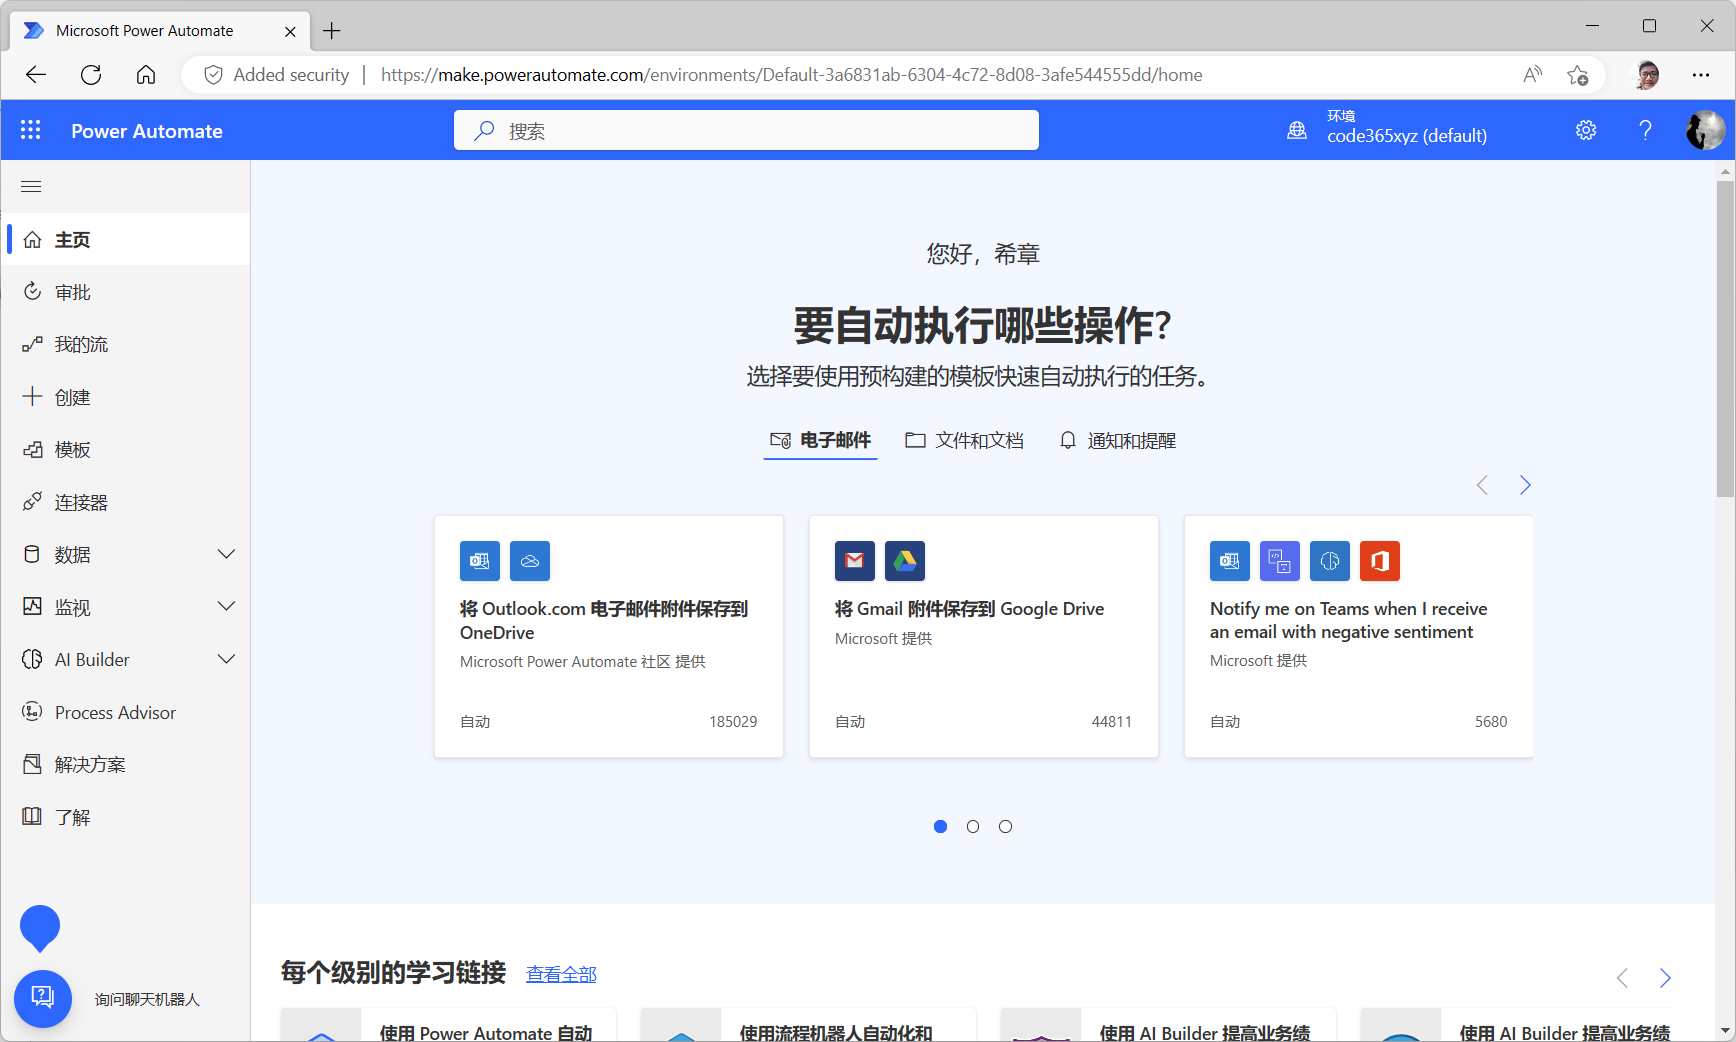The width and height of the screenshot is (1736, 1042).
Task: Click the AI Builder icon on third card
Action: coord(1330,561)
